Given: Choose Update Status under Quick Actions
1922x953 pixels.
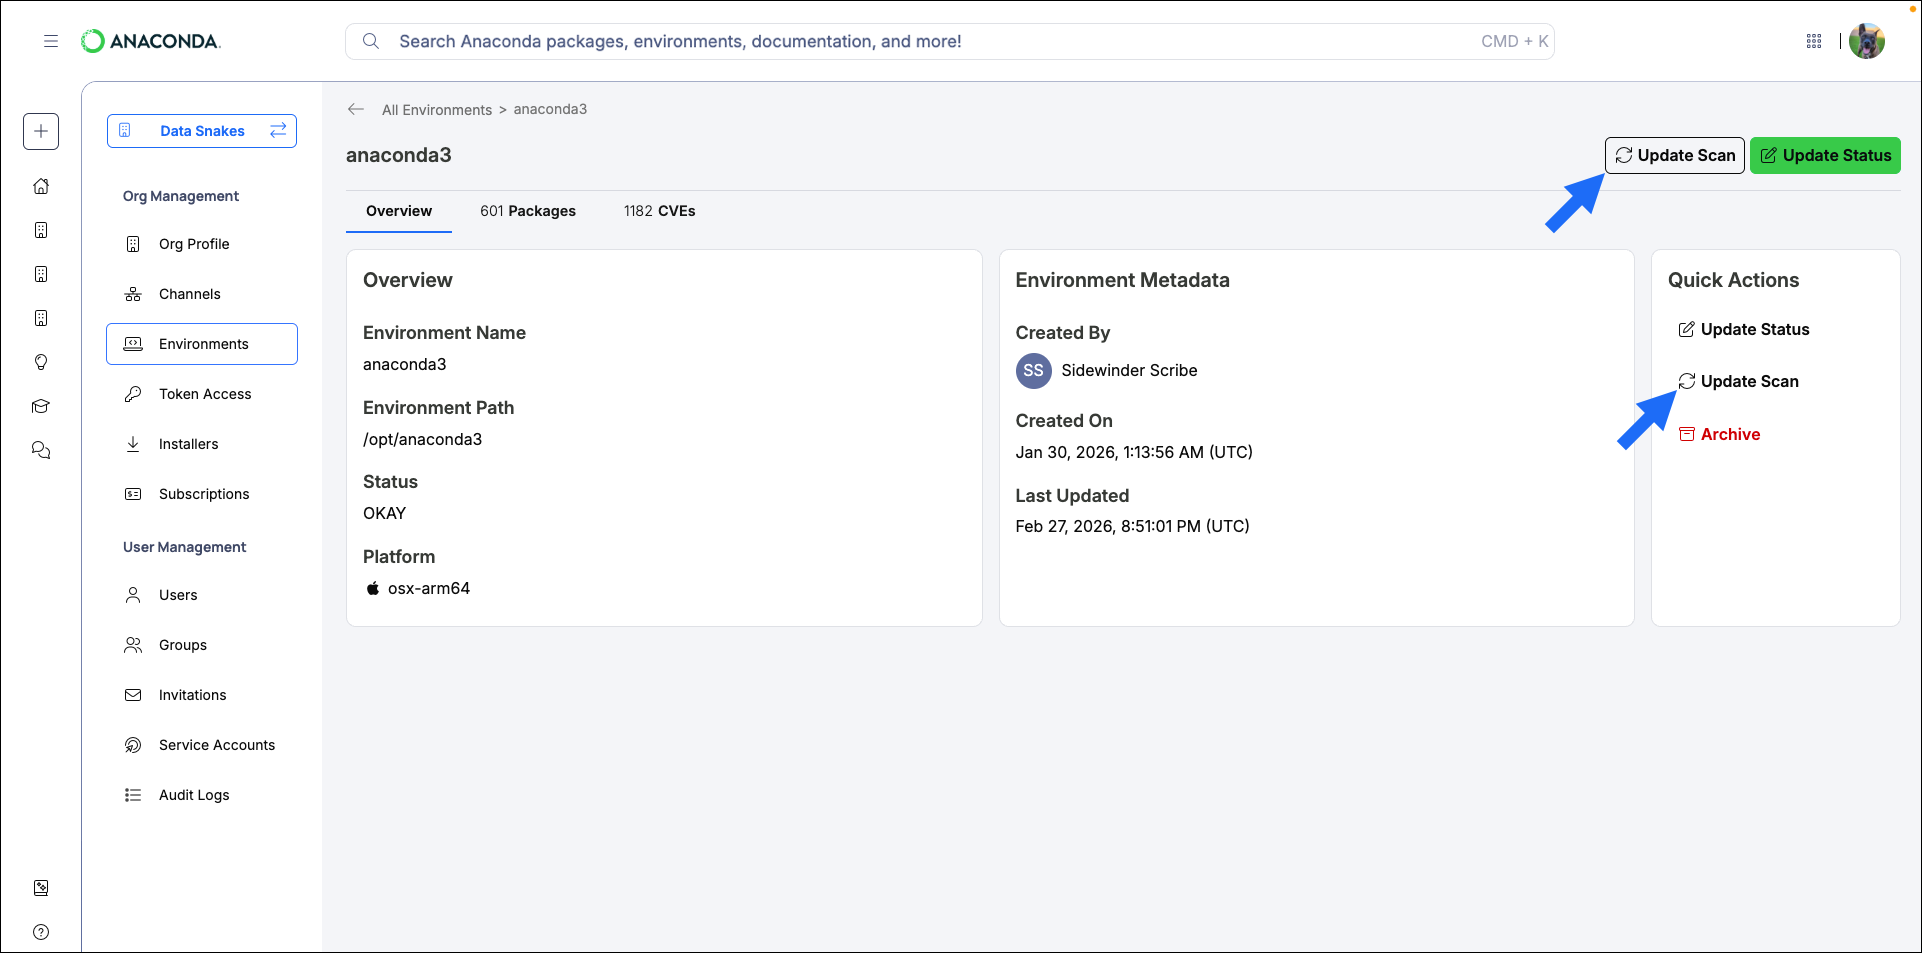Looking at the screenshot, I should point(1744,329).
